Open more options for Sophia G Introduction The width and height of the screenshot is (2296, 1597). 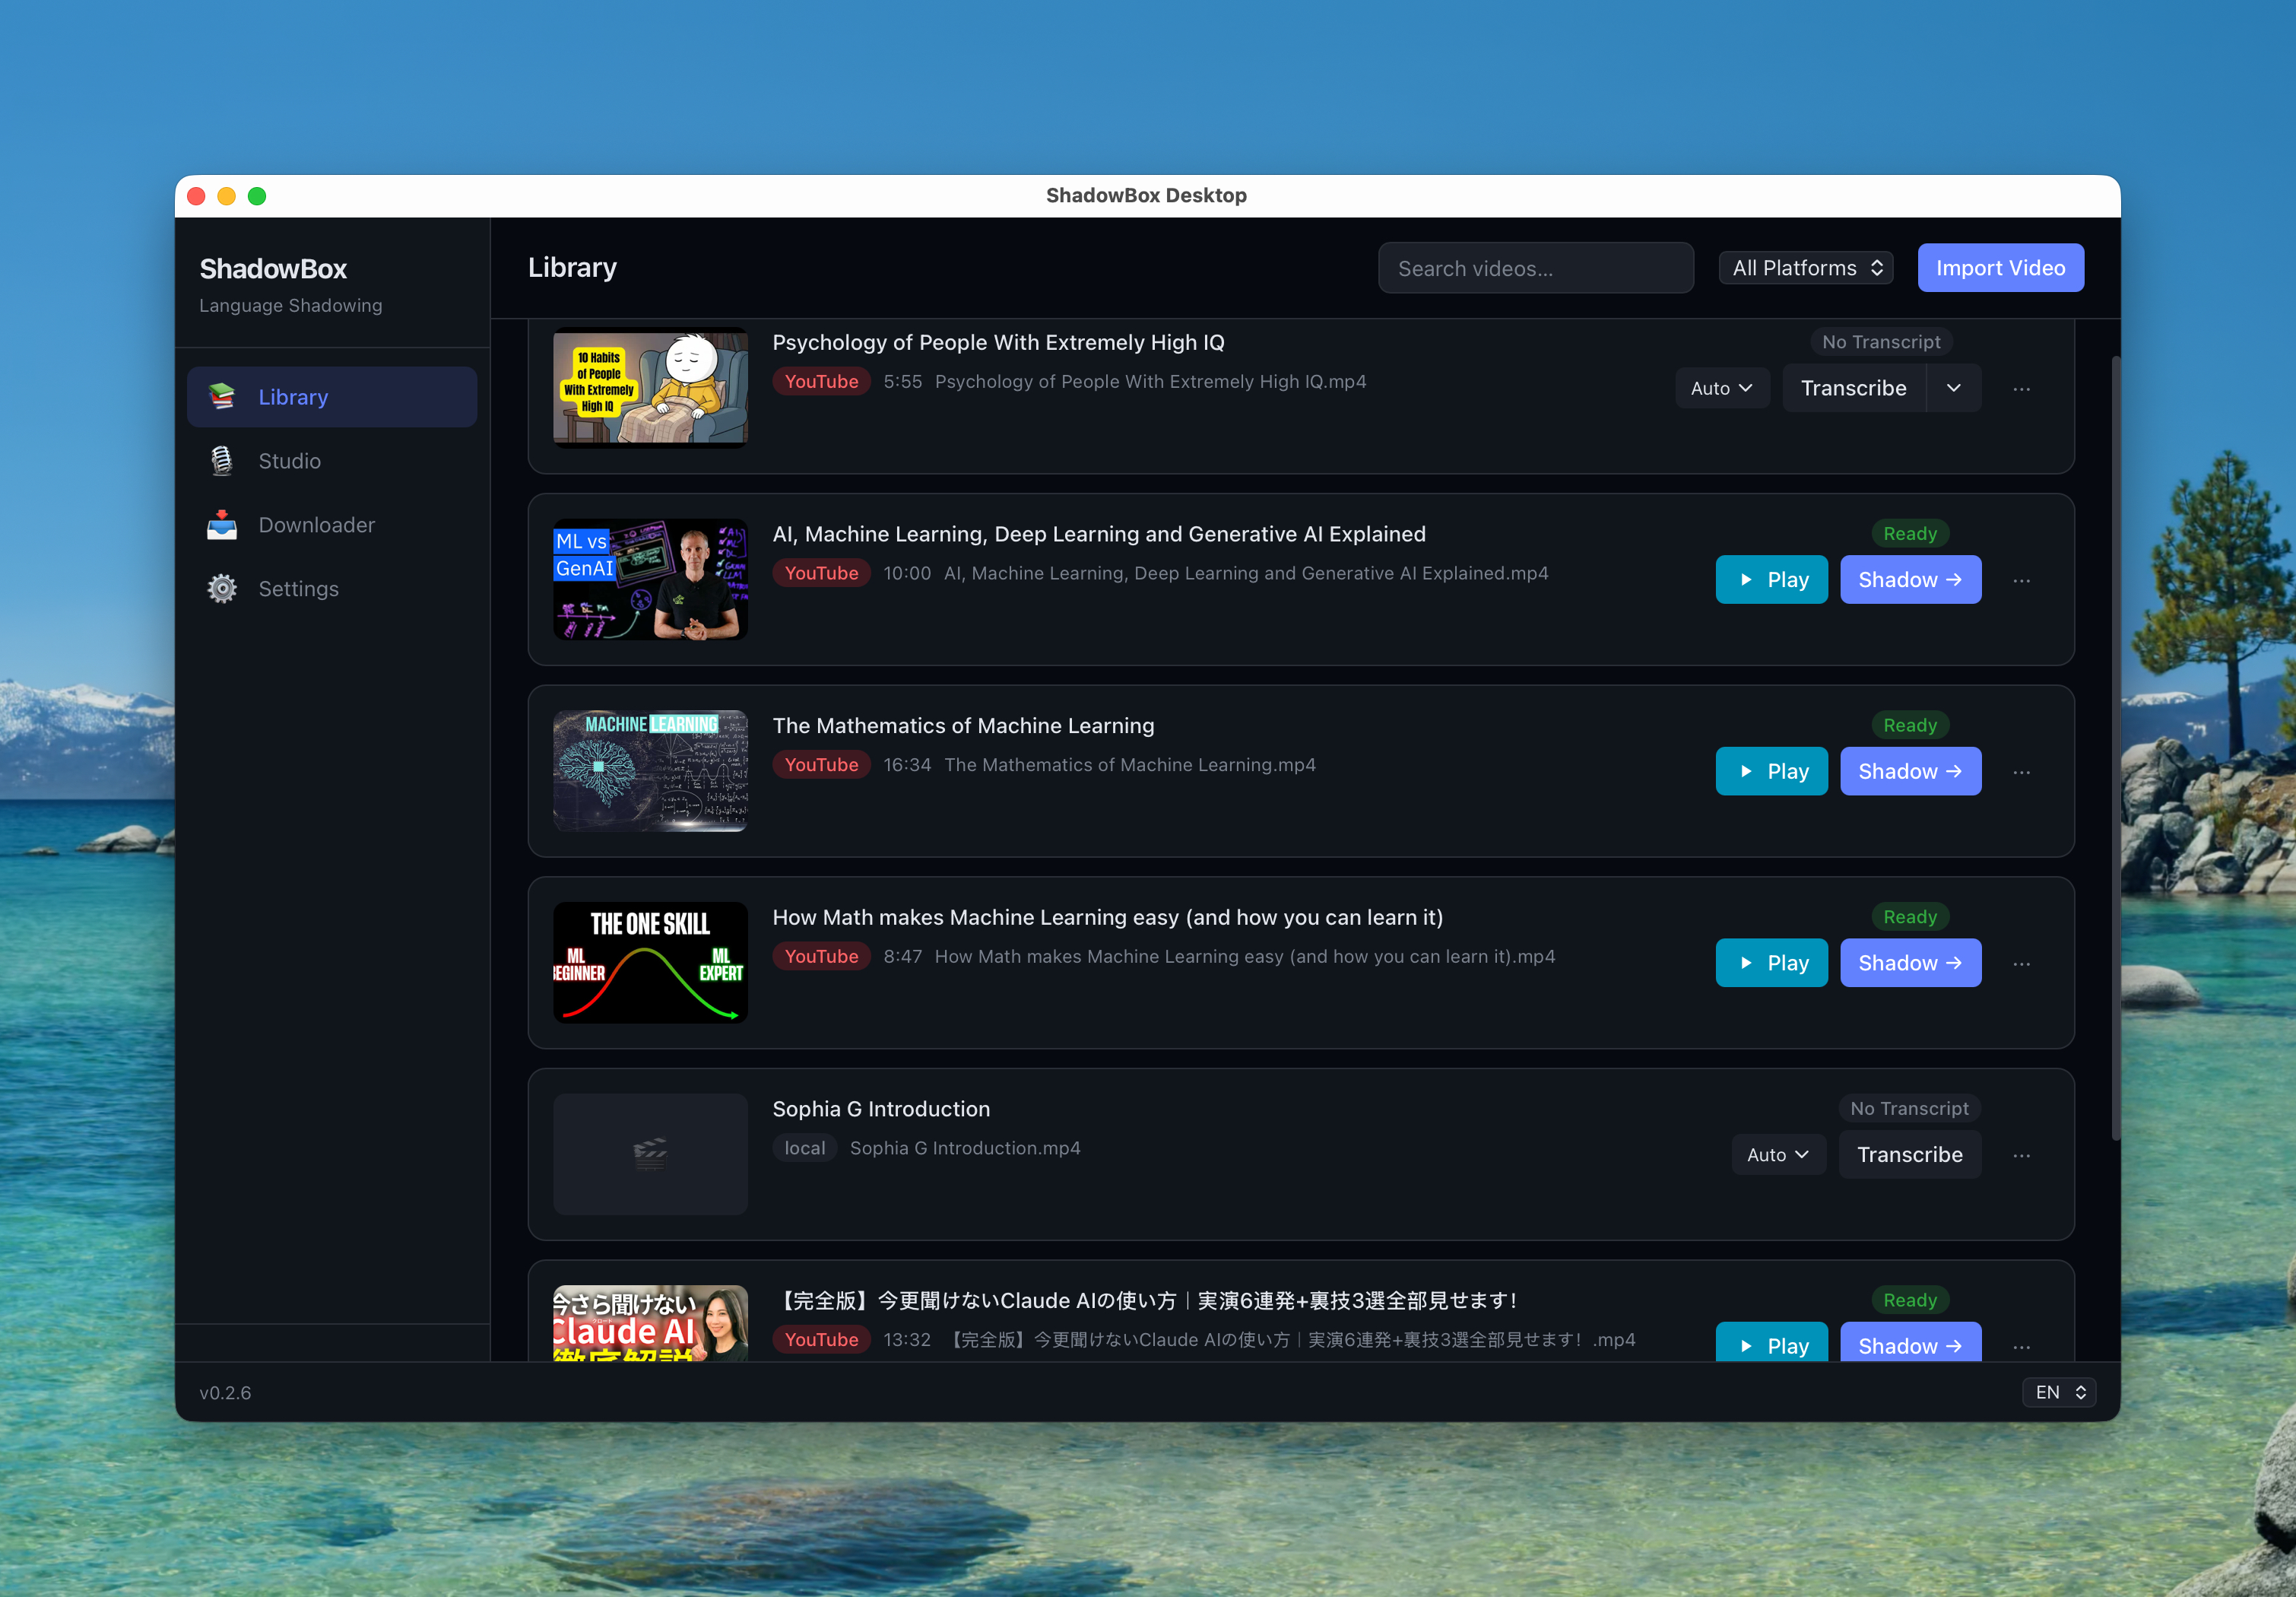(x=2021, y=1155)
